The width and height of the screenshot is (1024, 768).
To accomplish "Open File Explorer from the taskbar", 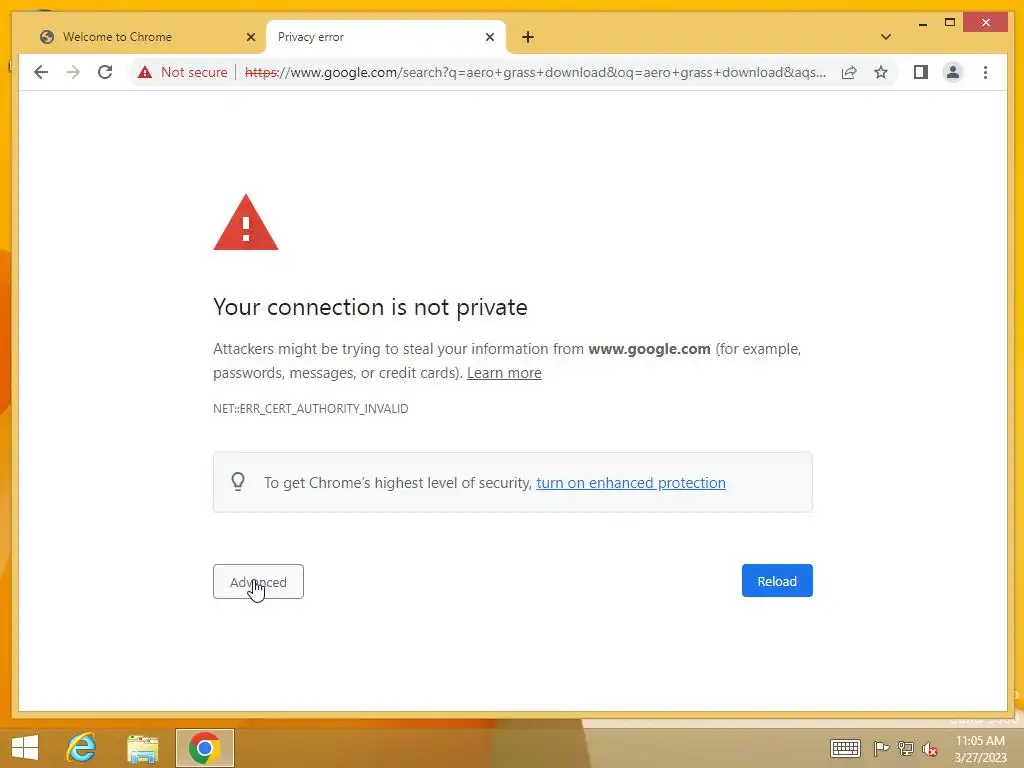I will click(x=142, y=748).
